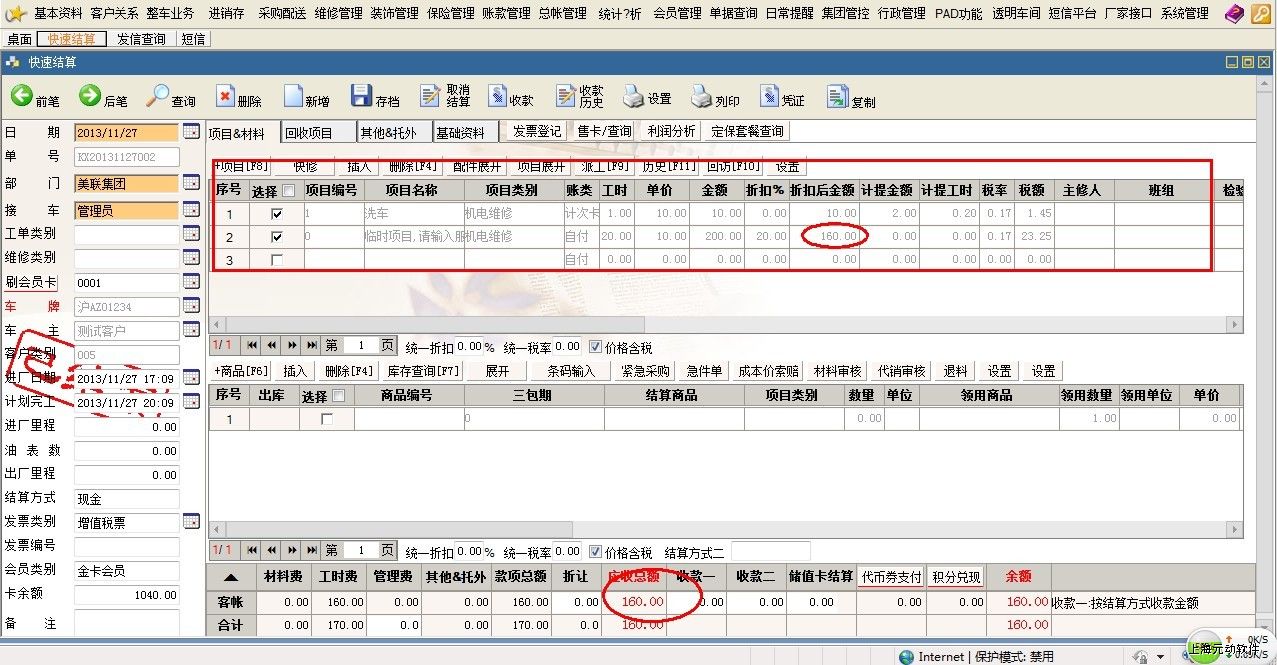Click the 刷会员卡 member card input field
Viewport: 1277px width, 665px height.
pyautogui.click(x=127, y=283)
